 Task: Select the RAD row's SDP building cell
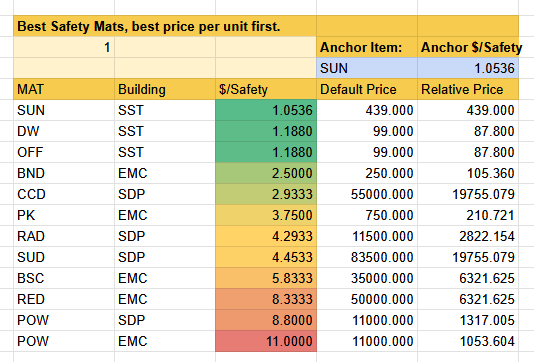point(165,236)
